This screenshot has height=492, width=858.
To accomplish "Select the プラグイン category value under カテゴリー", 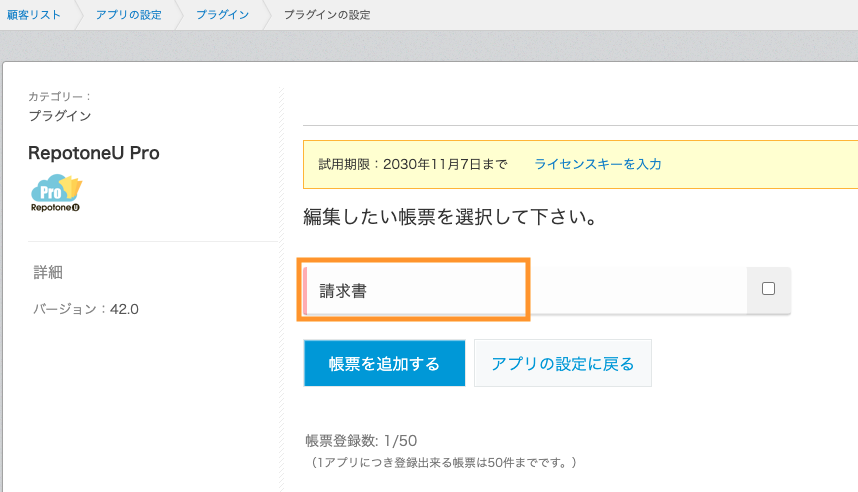I will tap(60, 116).
